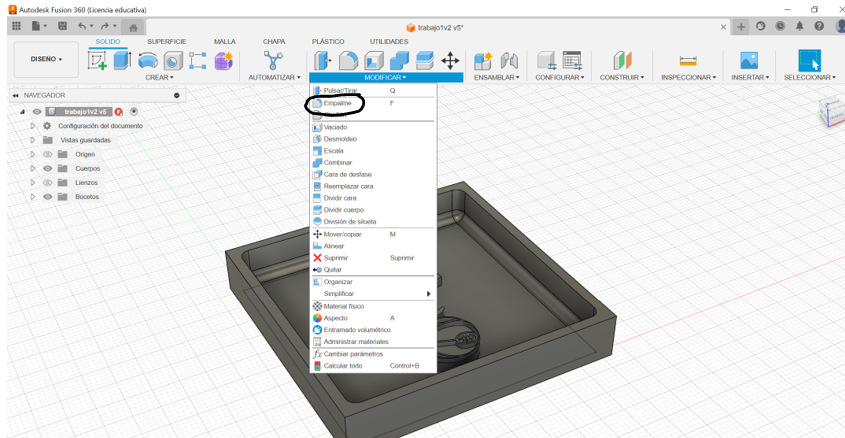Open the DISEÑO workspace dropdown
The width and height of the screenshot is (845, 438).
pyautogui.click(x=46, y=59)
